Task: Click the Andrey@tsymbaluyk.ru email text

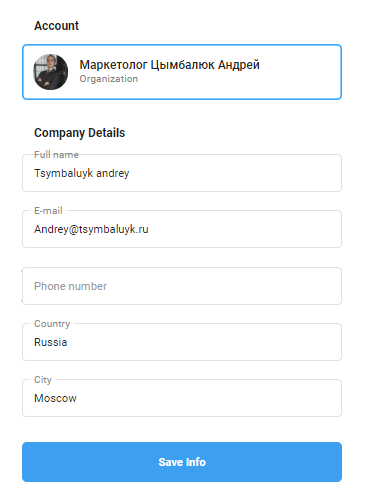Action: pos(91,229)
